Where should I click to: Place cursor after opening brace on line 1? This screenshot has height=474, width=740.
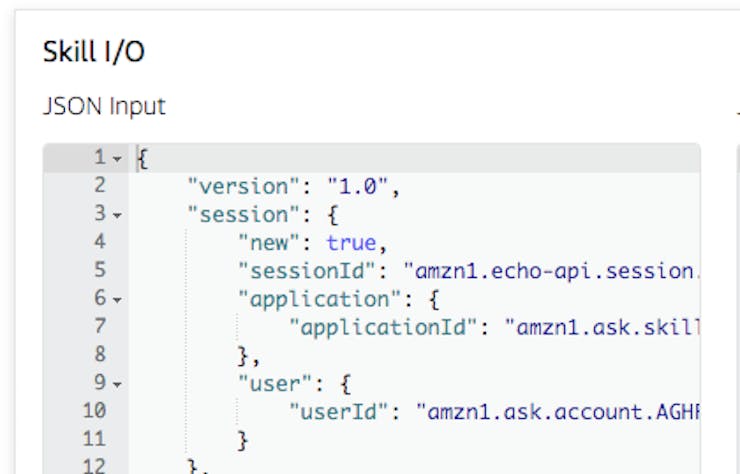click(149, 159)
